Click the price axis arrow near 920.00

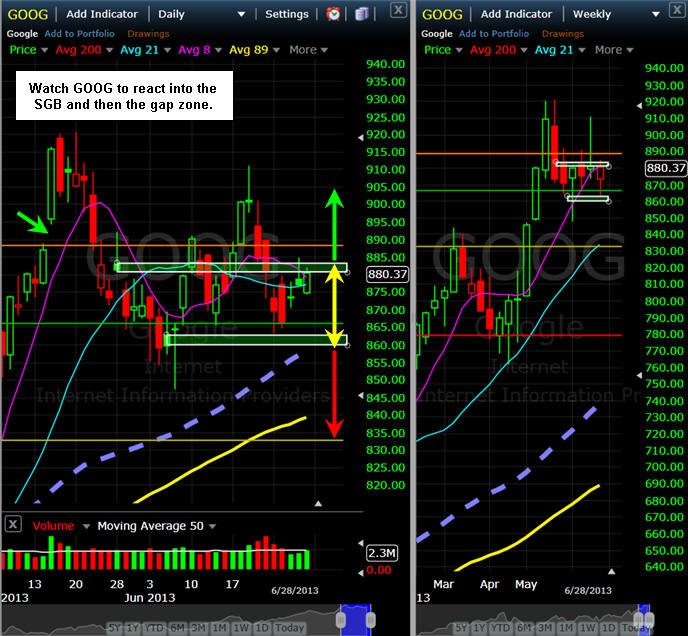coord(361,138)
